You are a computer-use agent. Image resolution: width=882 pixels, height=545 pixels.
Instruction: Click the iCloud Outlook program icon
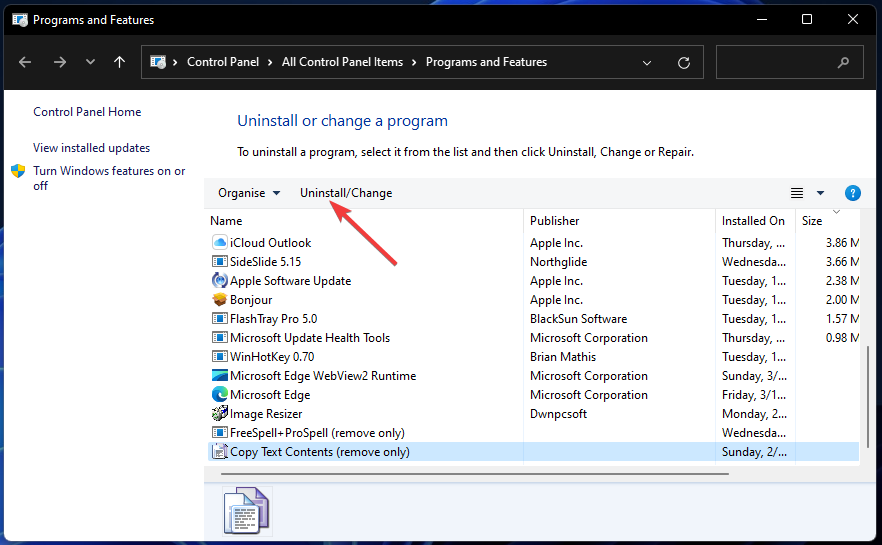pos(220,243)
